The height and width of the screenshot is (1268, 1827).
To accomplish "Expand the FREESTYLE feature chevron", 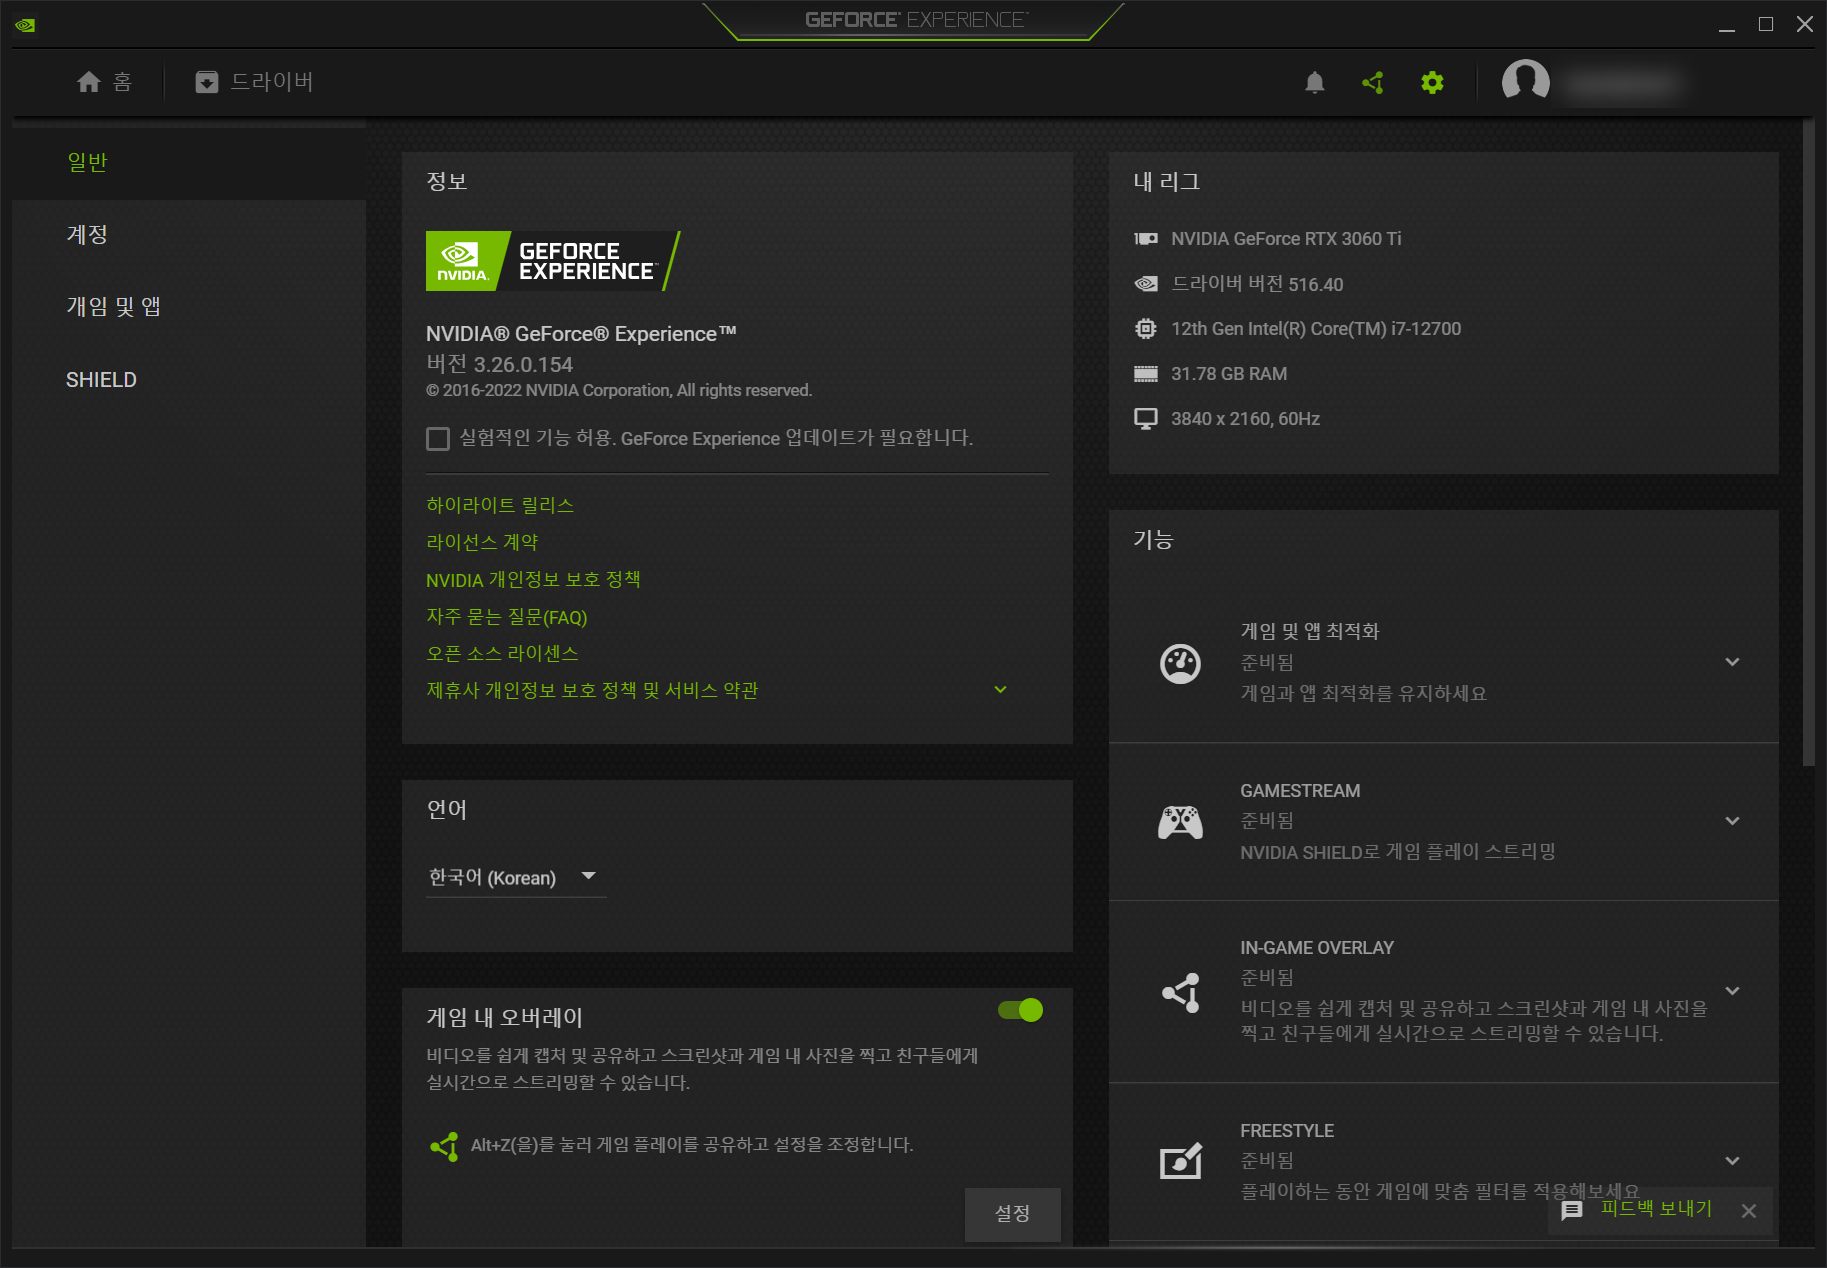I will coord(1733,1161).
